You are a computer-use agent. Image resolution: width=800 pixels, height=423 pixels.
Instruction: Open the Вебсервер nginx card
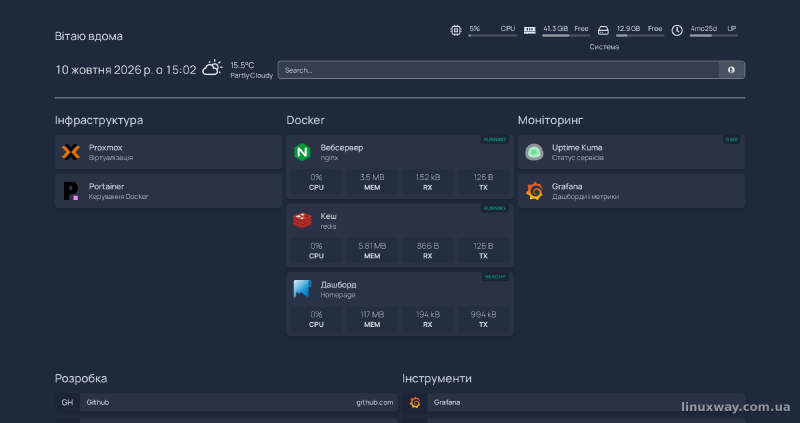[400, 167]
